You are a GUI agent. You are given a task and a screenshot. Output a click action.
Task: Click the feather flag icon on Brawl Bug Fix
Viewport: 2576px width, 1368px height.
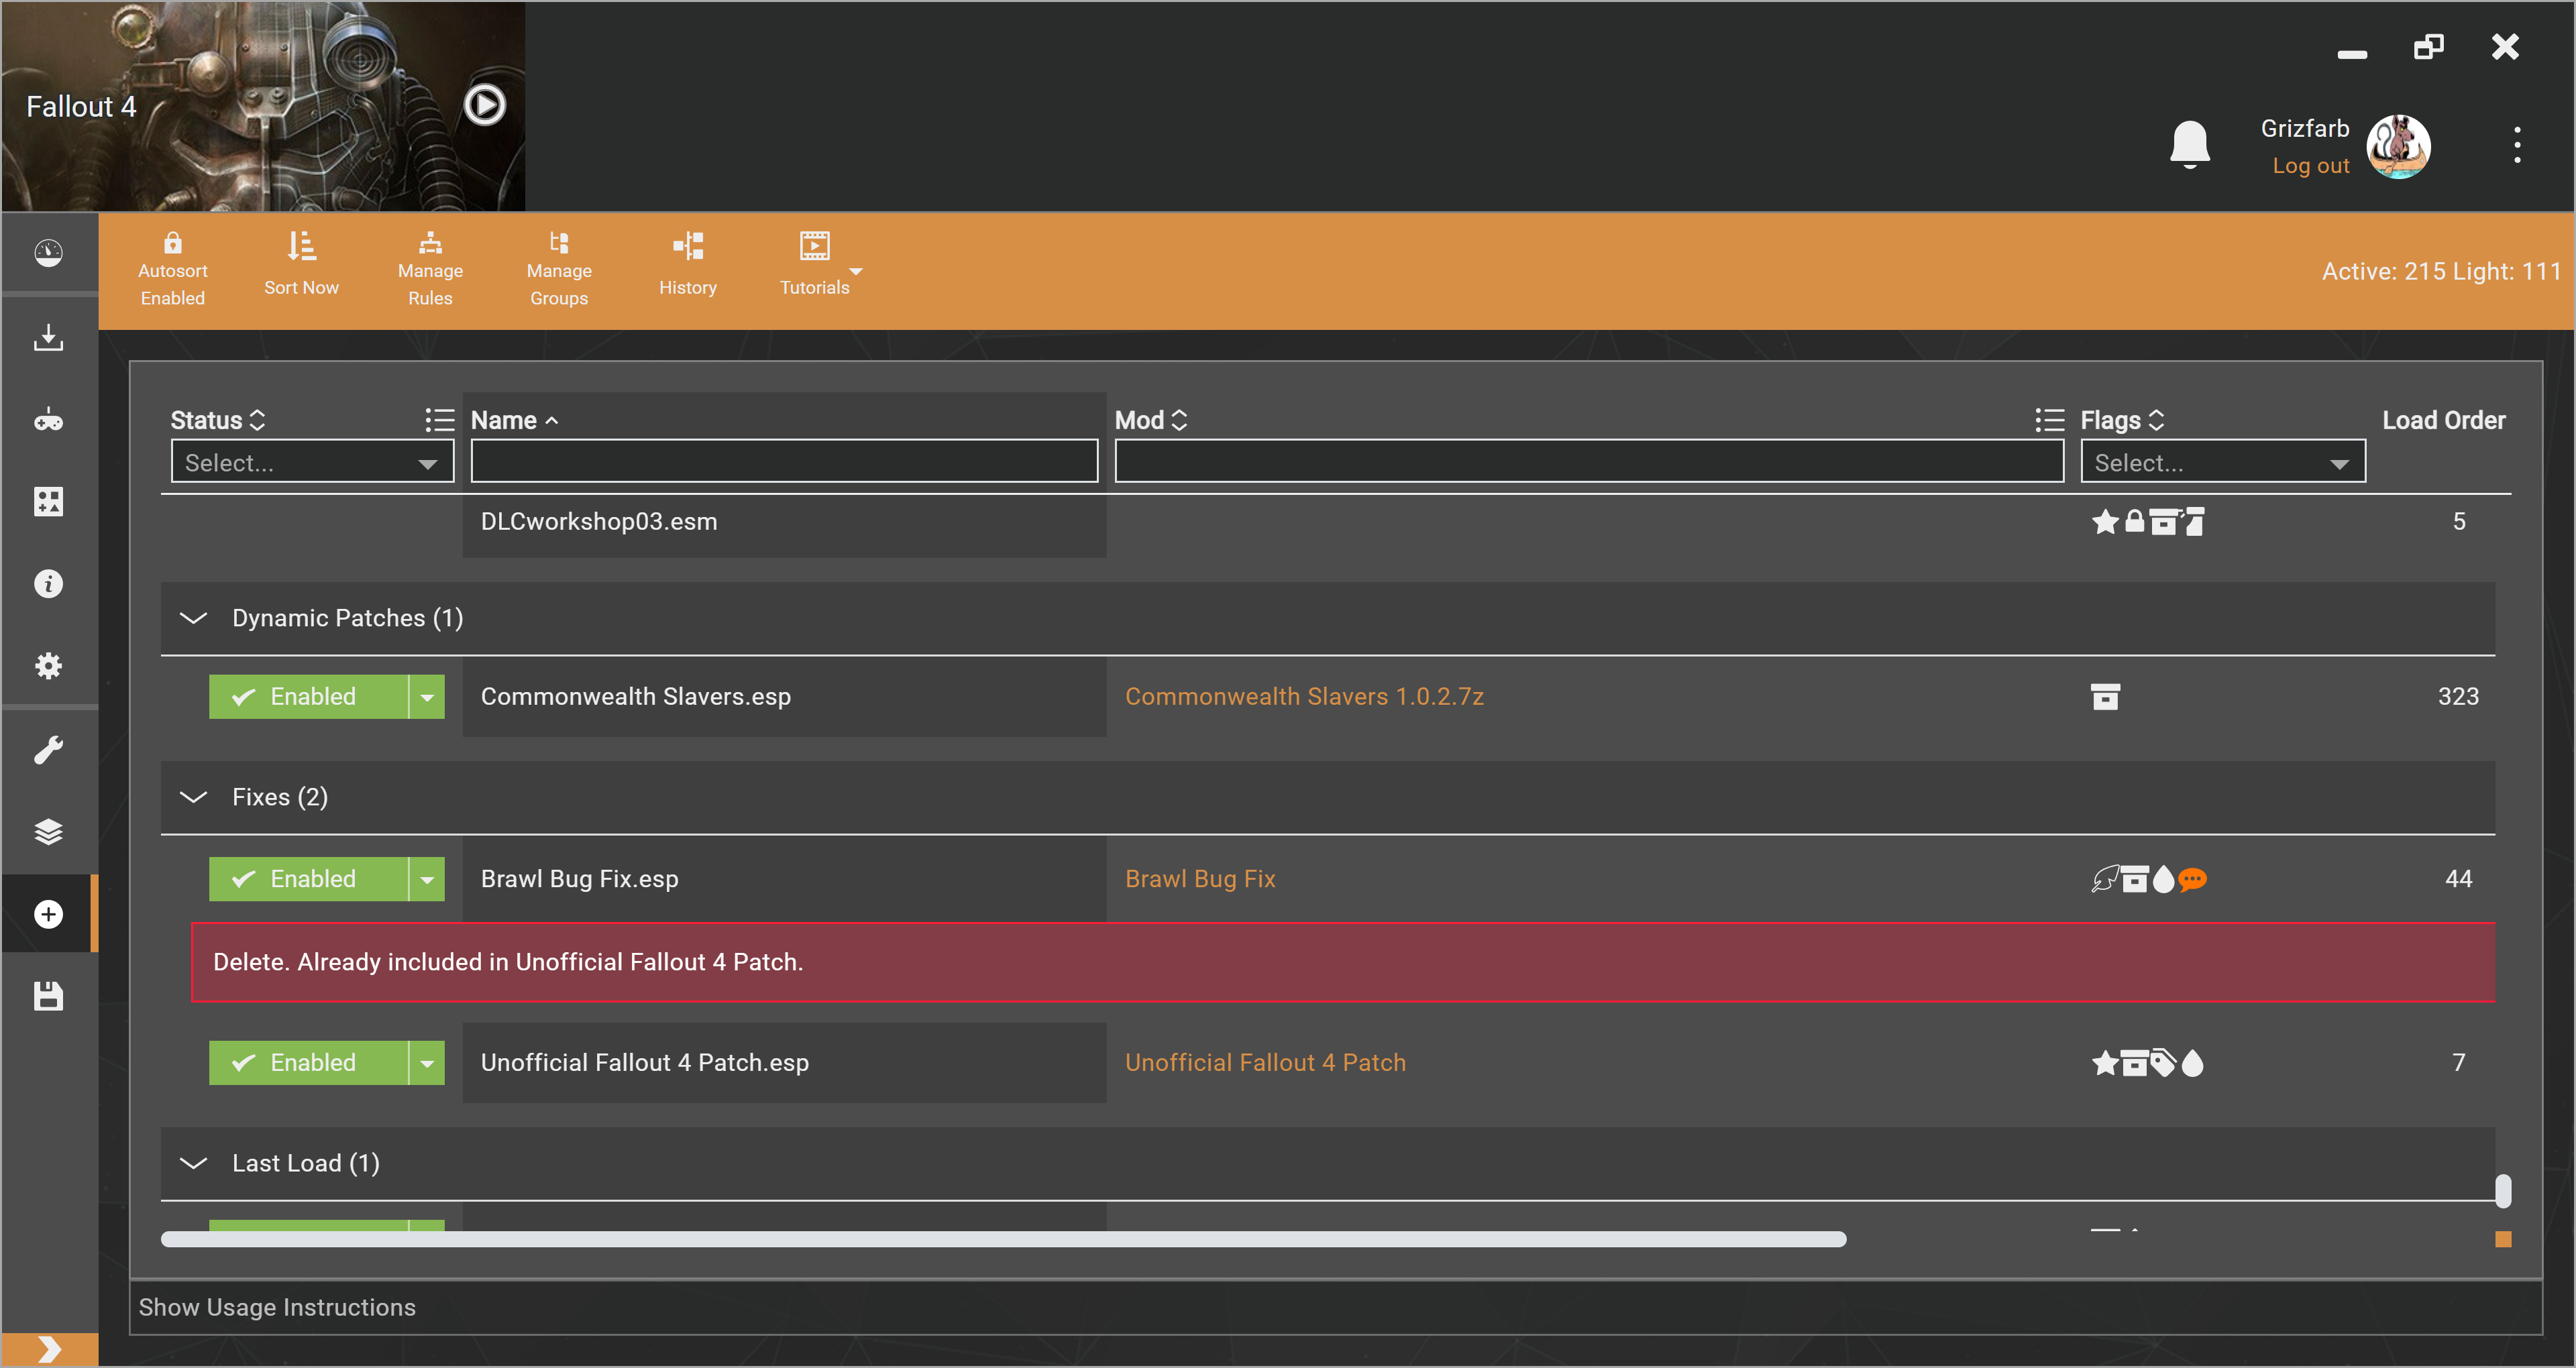2105,879
